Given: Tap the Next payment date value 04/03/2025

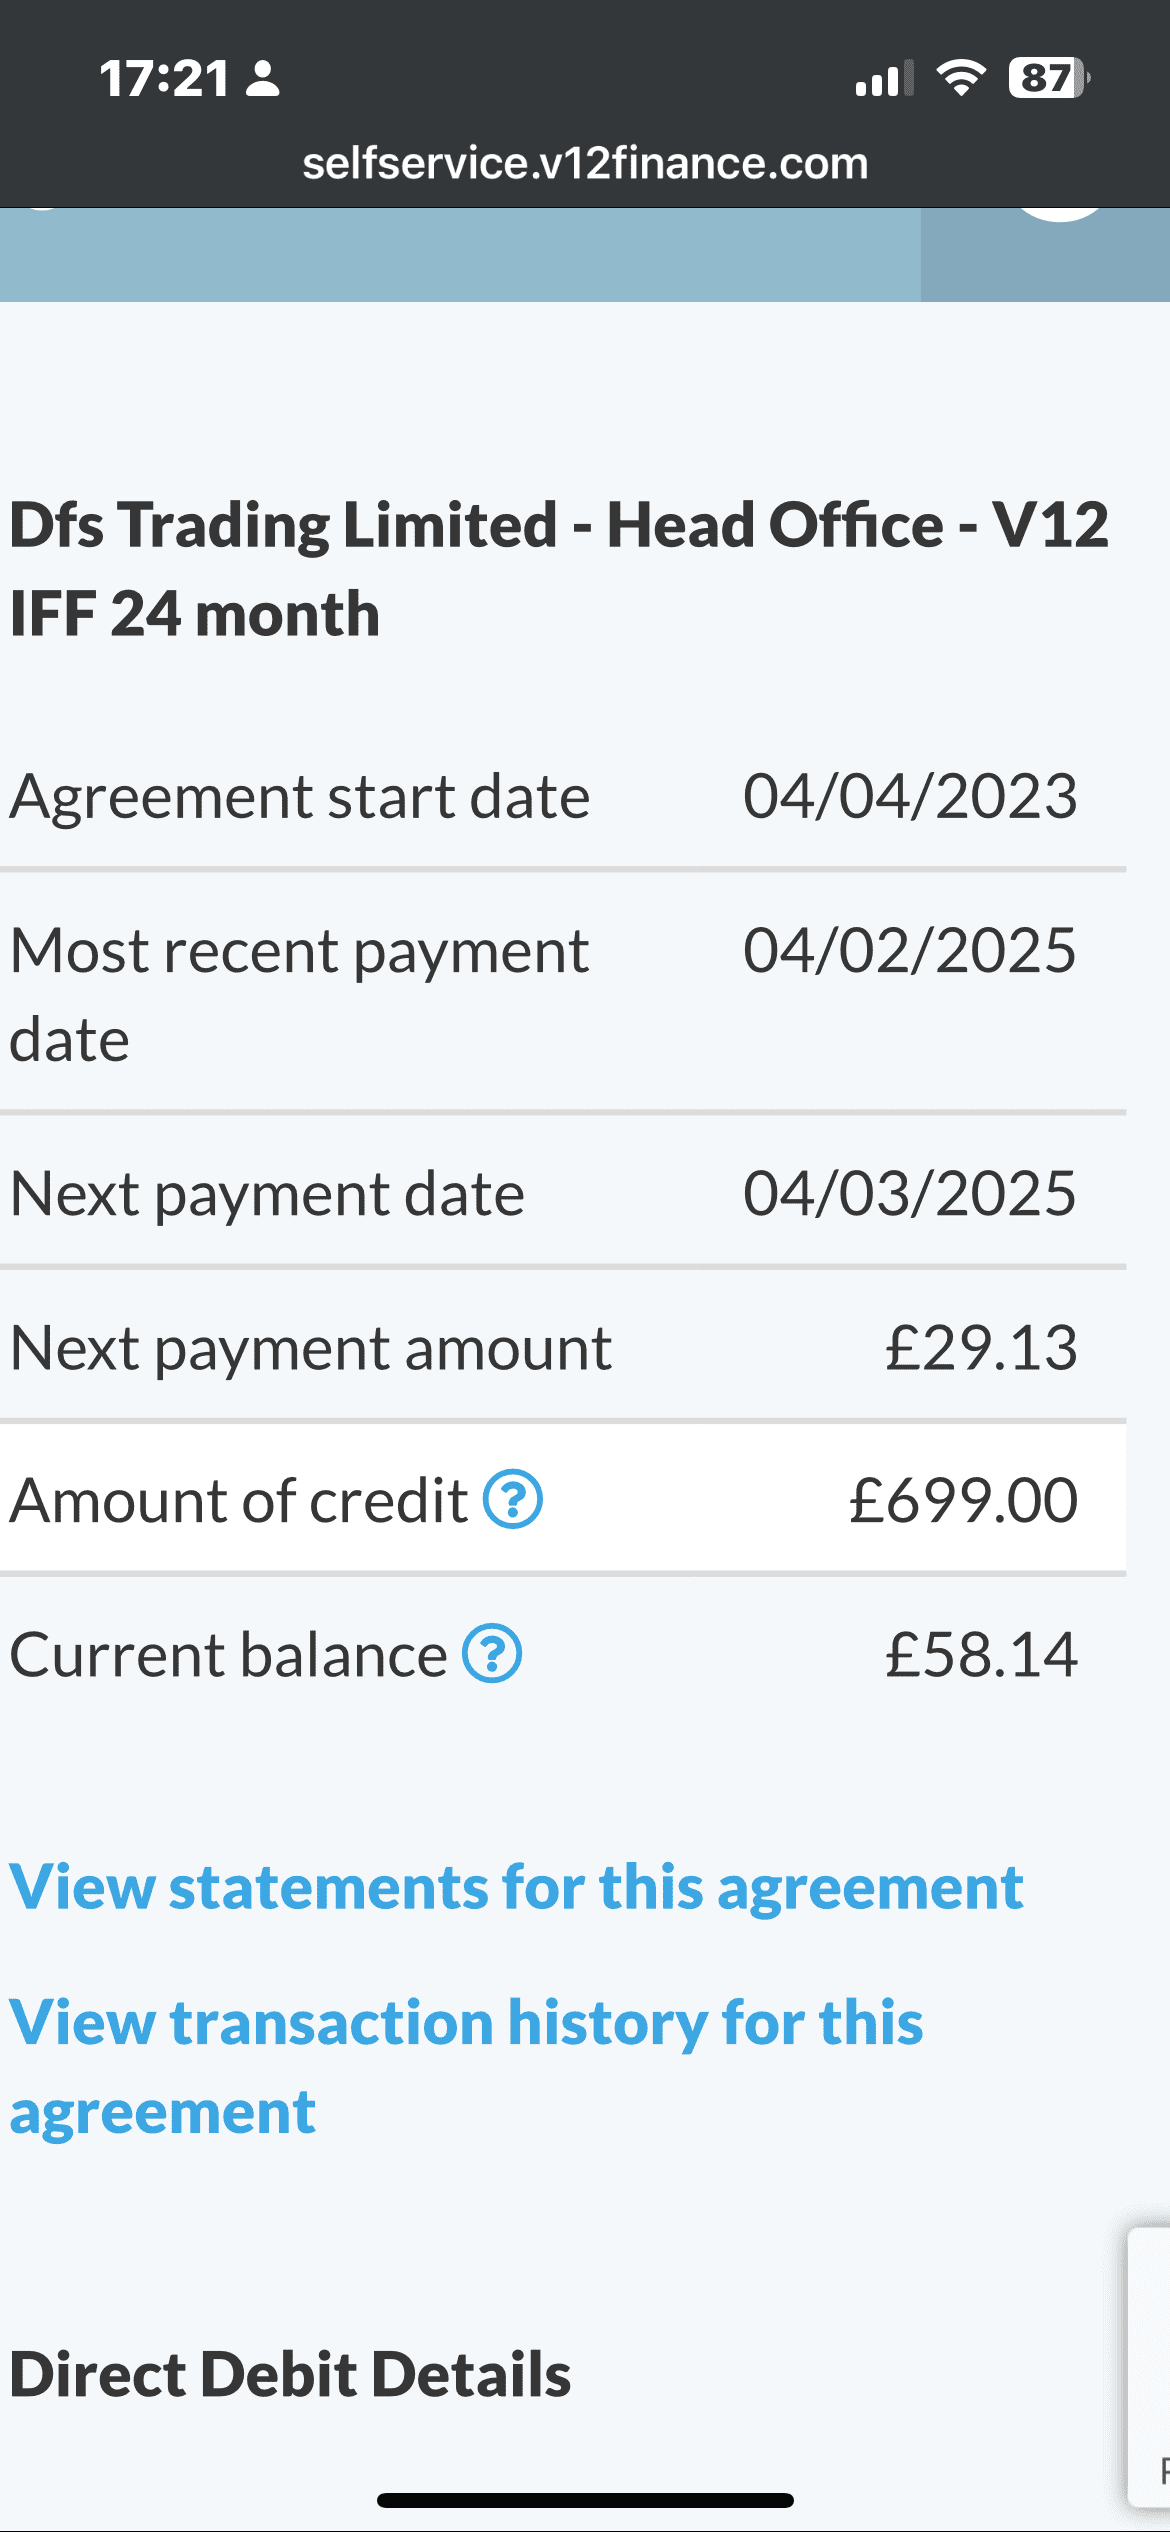Looking at the screenshot, I should tap(910, 1193).
